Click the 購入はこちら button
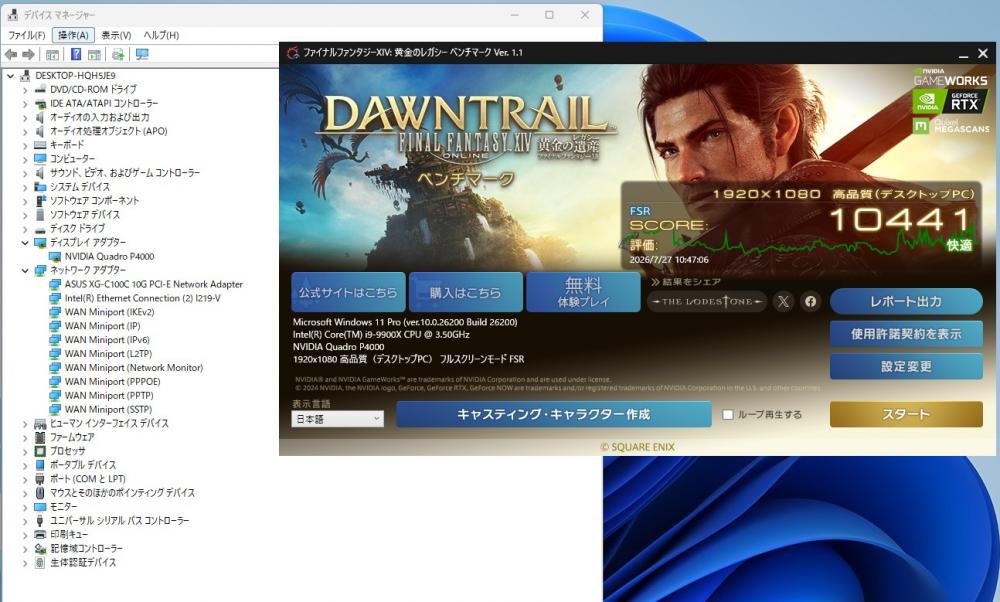1000x602 pixels. coord(466,293)
